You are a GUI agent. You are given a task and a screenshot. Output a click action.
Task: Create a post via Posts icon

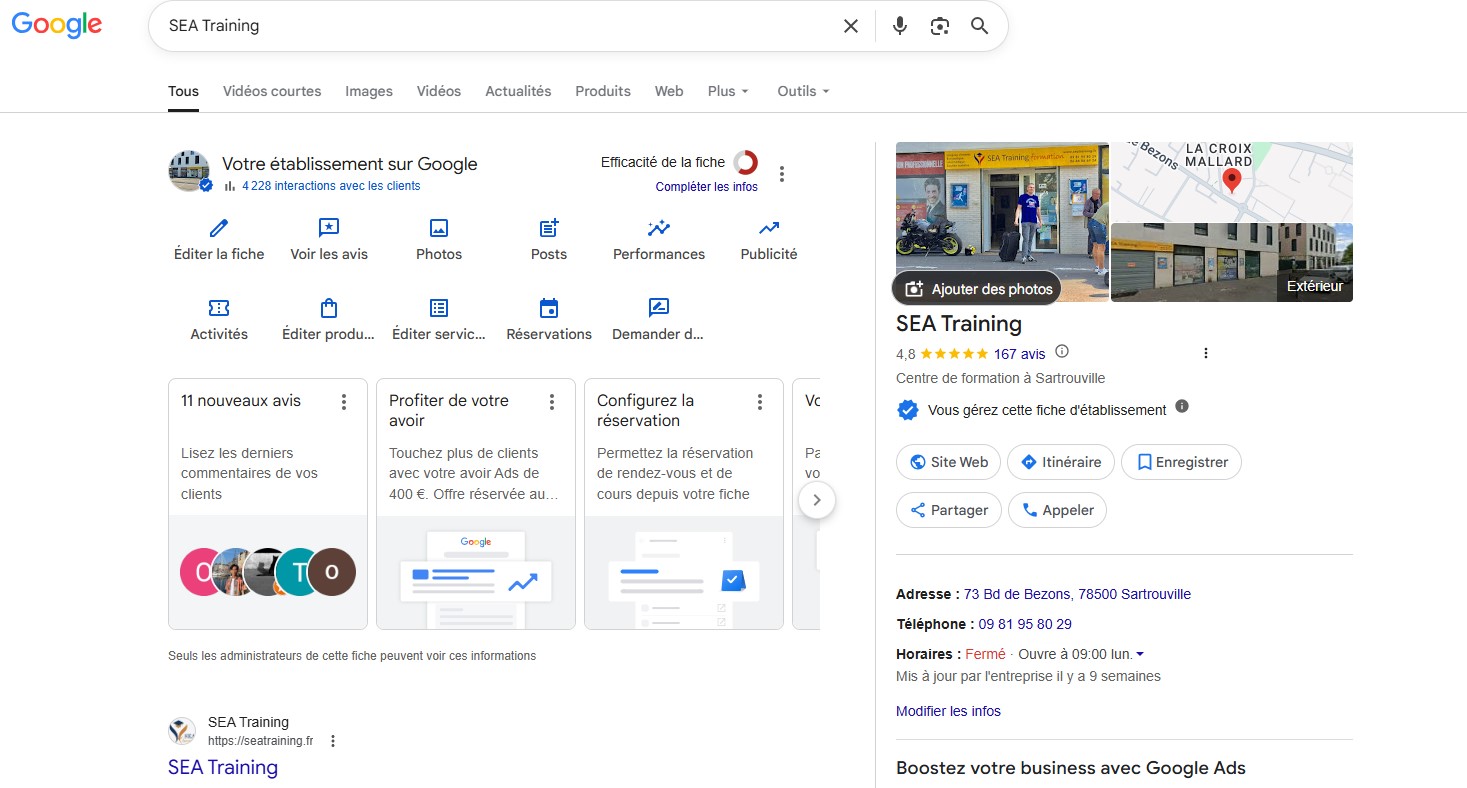pos(549,228)
